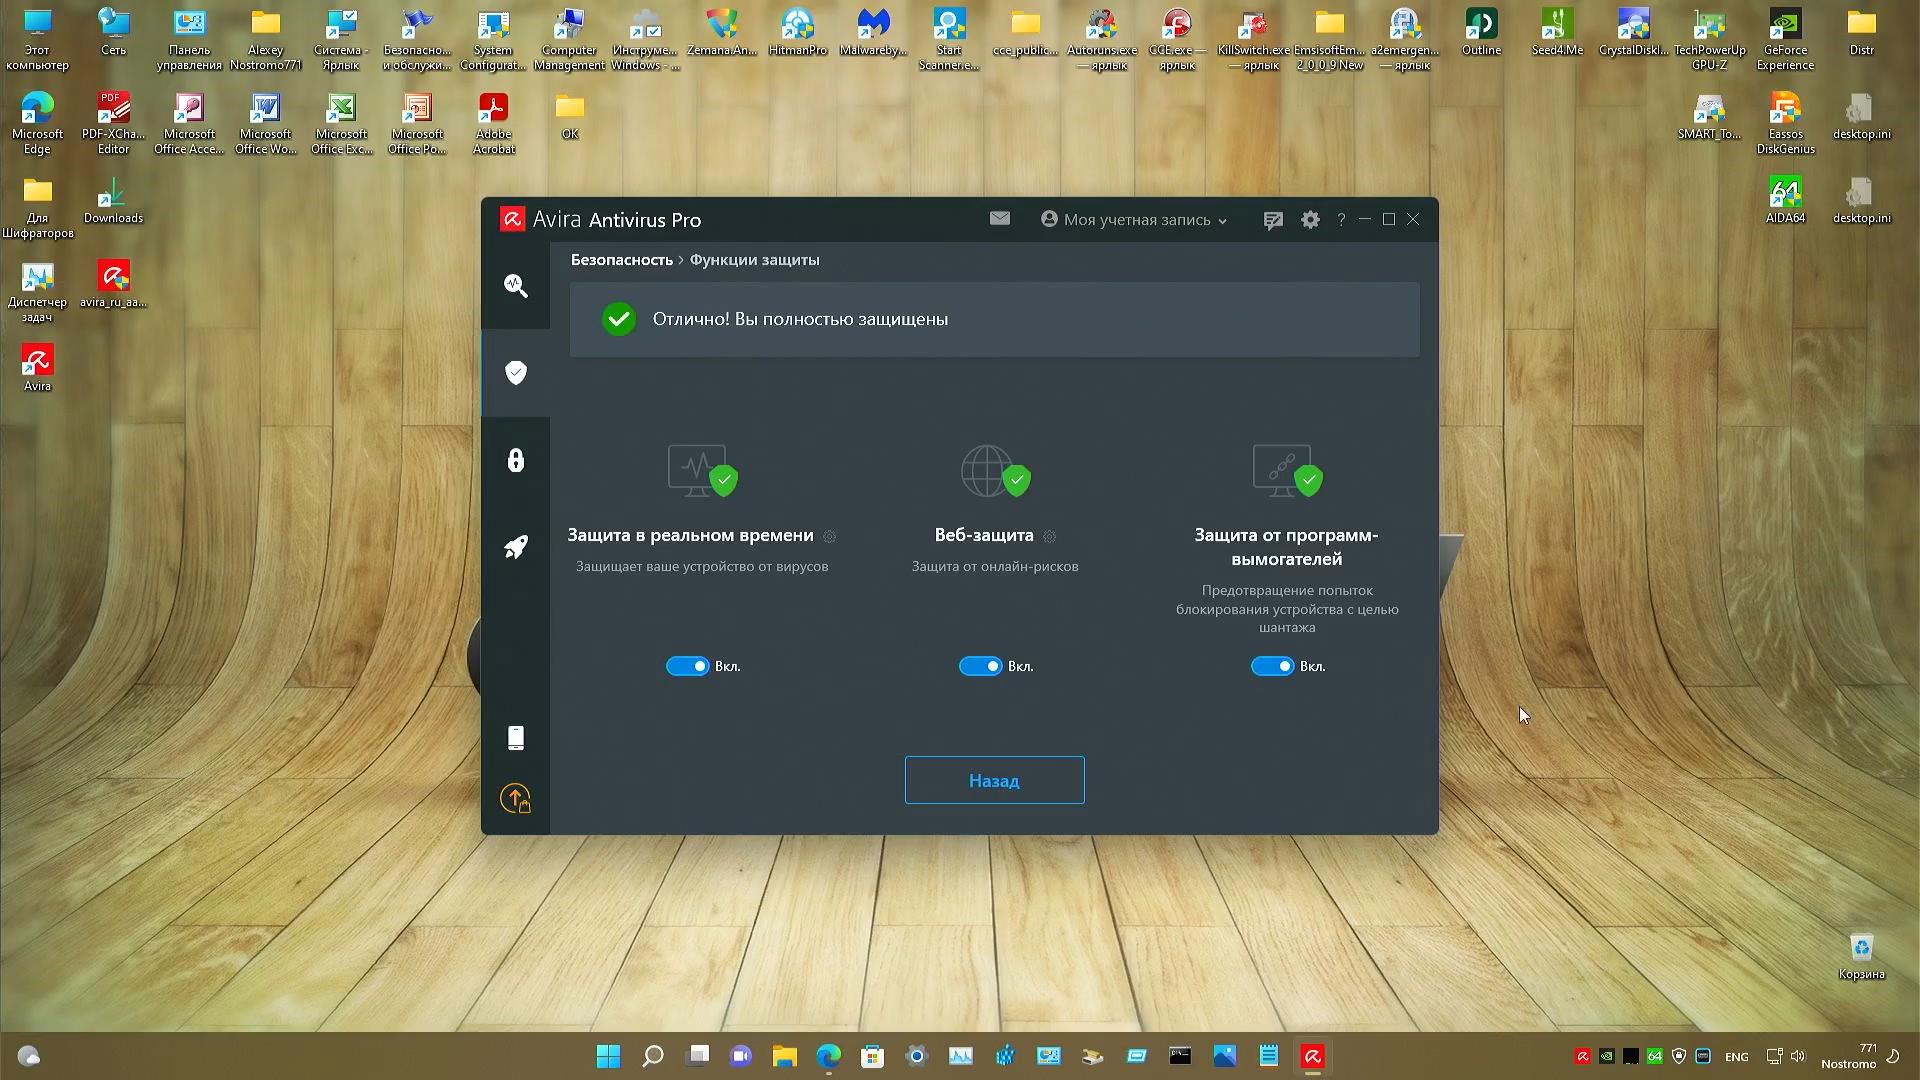1920x1080 pixels.
Task: Click the help question mark link
Action: (1341, 219)
